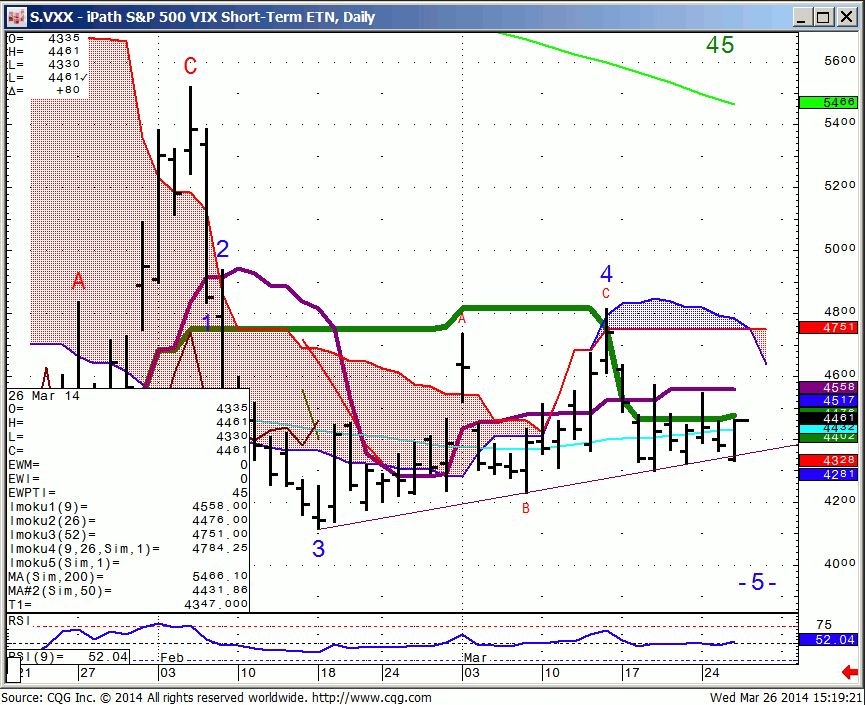
Task: Close the S.VXX chart window
Action: pos(846,17)
